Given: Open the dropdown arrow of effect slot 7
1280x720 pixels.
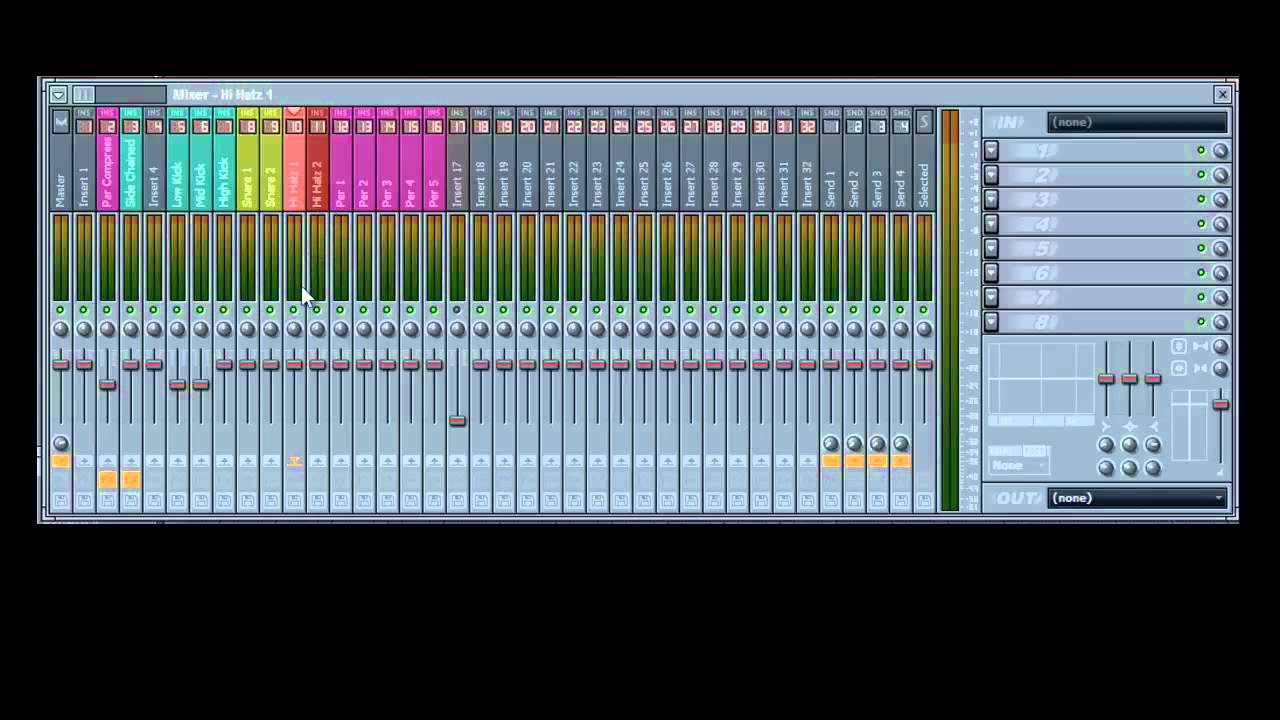Looking at the screenshot, I should coord(991,297).
